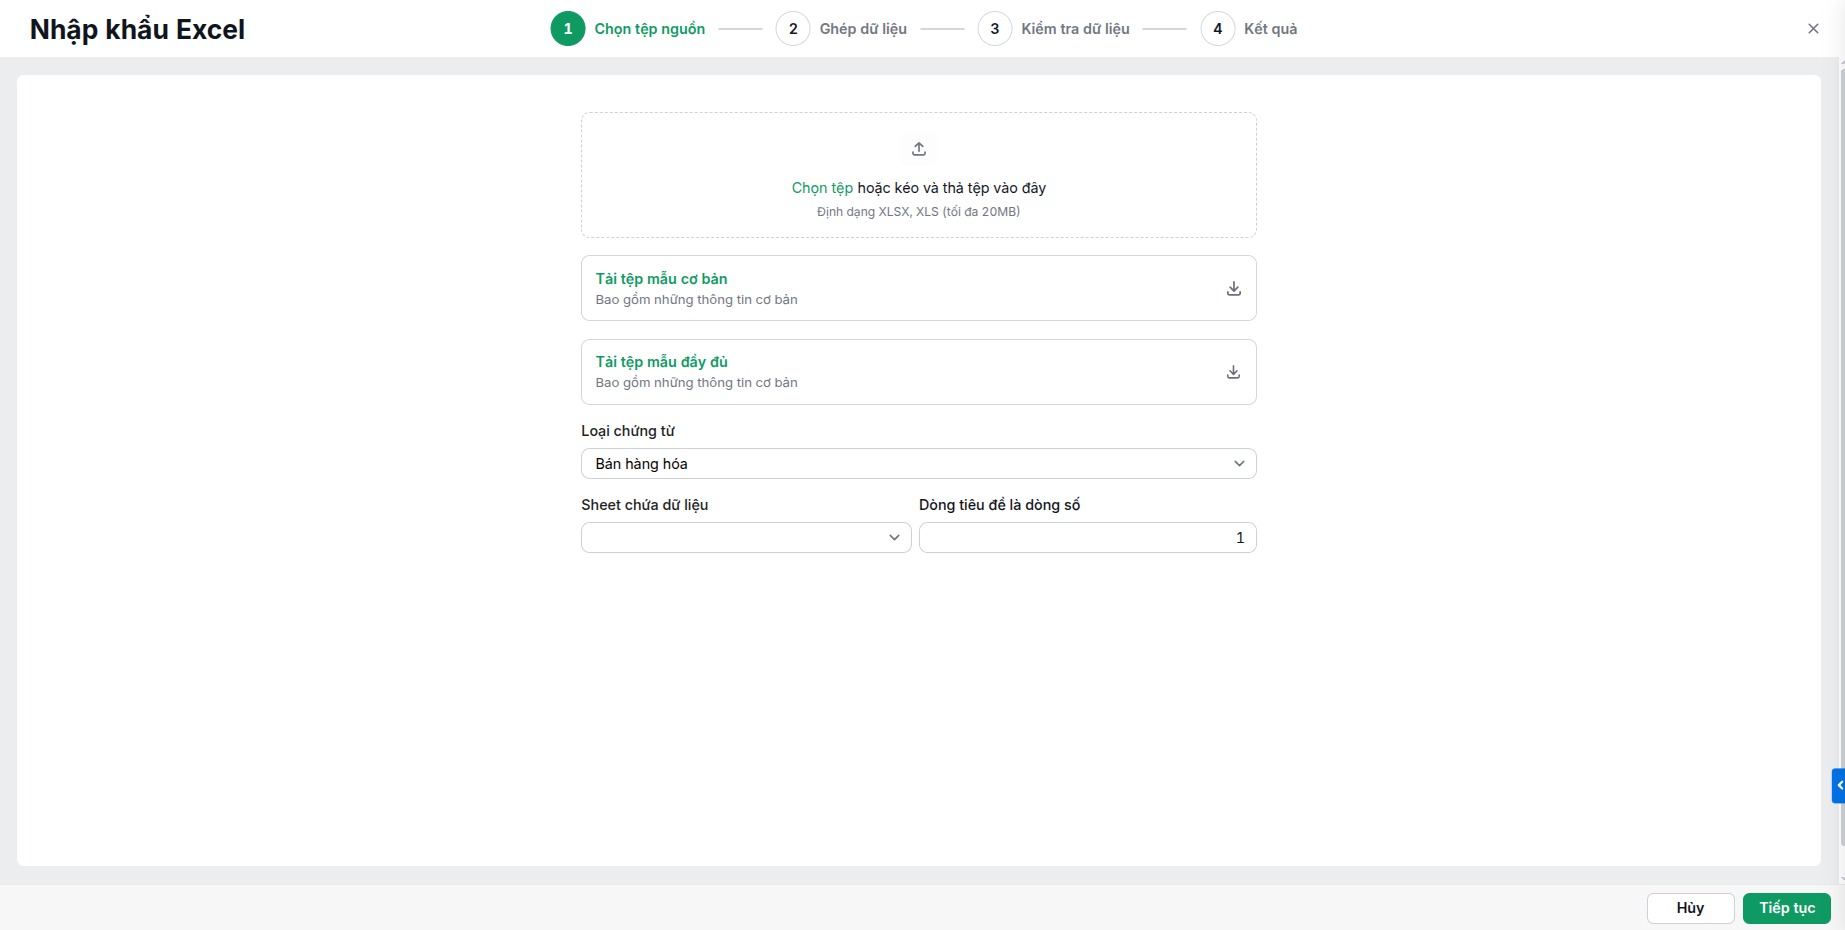Image resolution: width=1845 pixels, height=930 pixels.
Task: Click the 'Nhập khẩu Excel' title
Action: (x=137, y=30)
